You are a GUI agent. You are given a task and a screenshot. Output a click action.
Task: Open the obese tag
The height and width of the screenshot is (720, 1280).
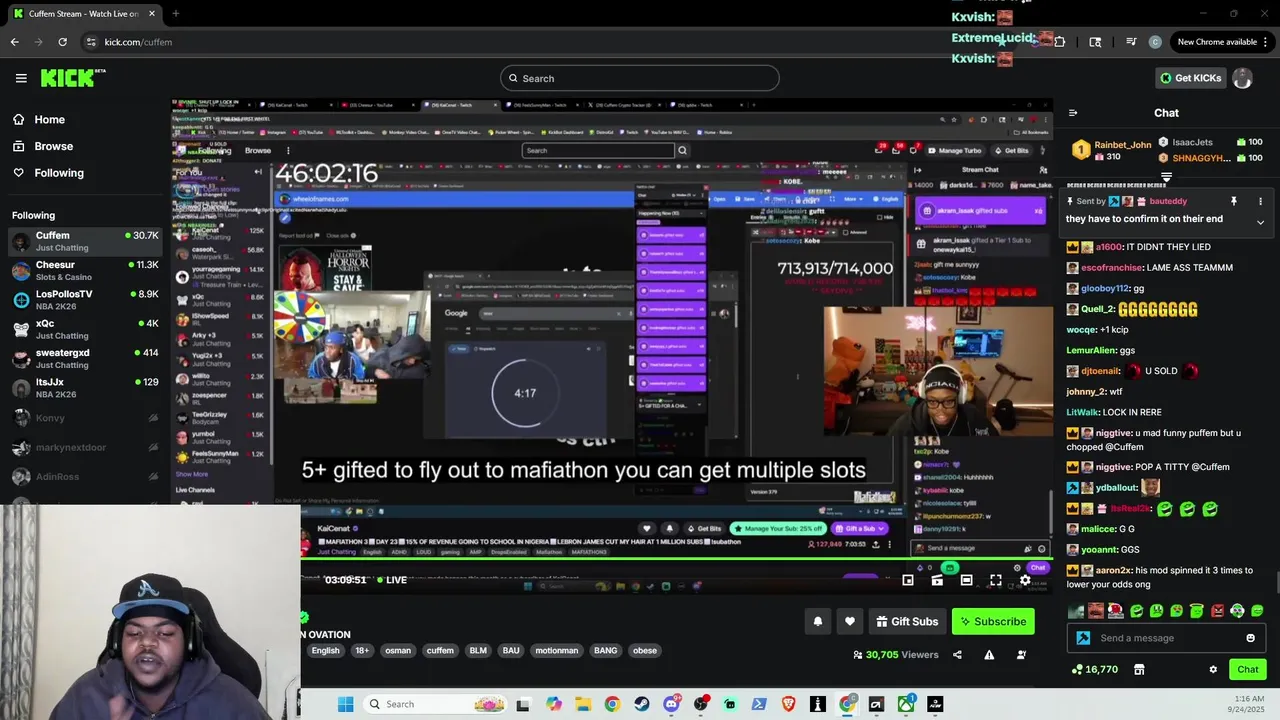pos(645,650)
